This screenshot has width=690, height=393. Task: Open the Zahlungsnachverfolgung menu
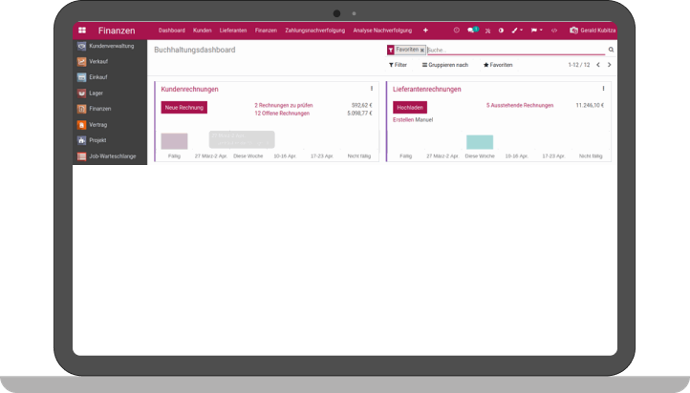pyautogui.click(x=315, y=30)
